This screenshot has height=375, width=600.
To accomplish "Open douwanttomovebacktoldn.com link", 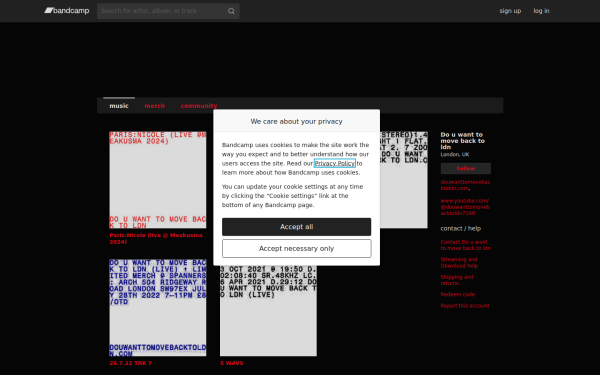I will coord(465,185).
